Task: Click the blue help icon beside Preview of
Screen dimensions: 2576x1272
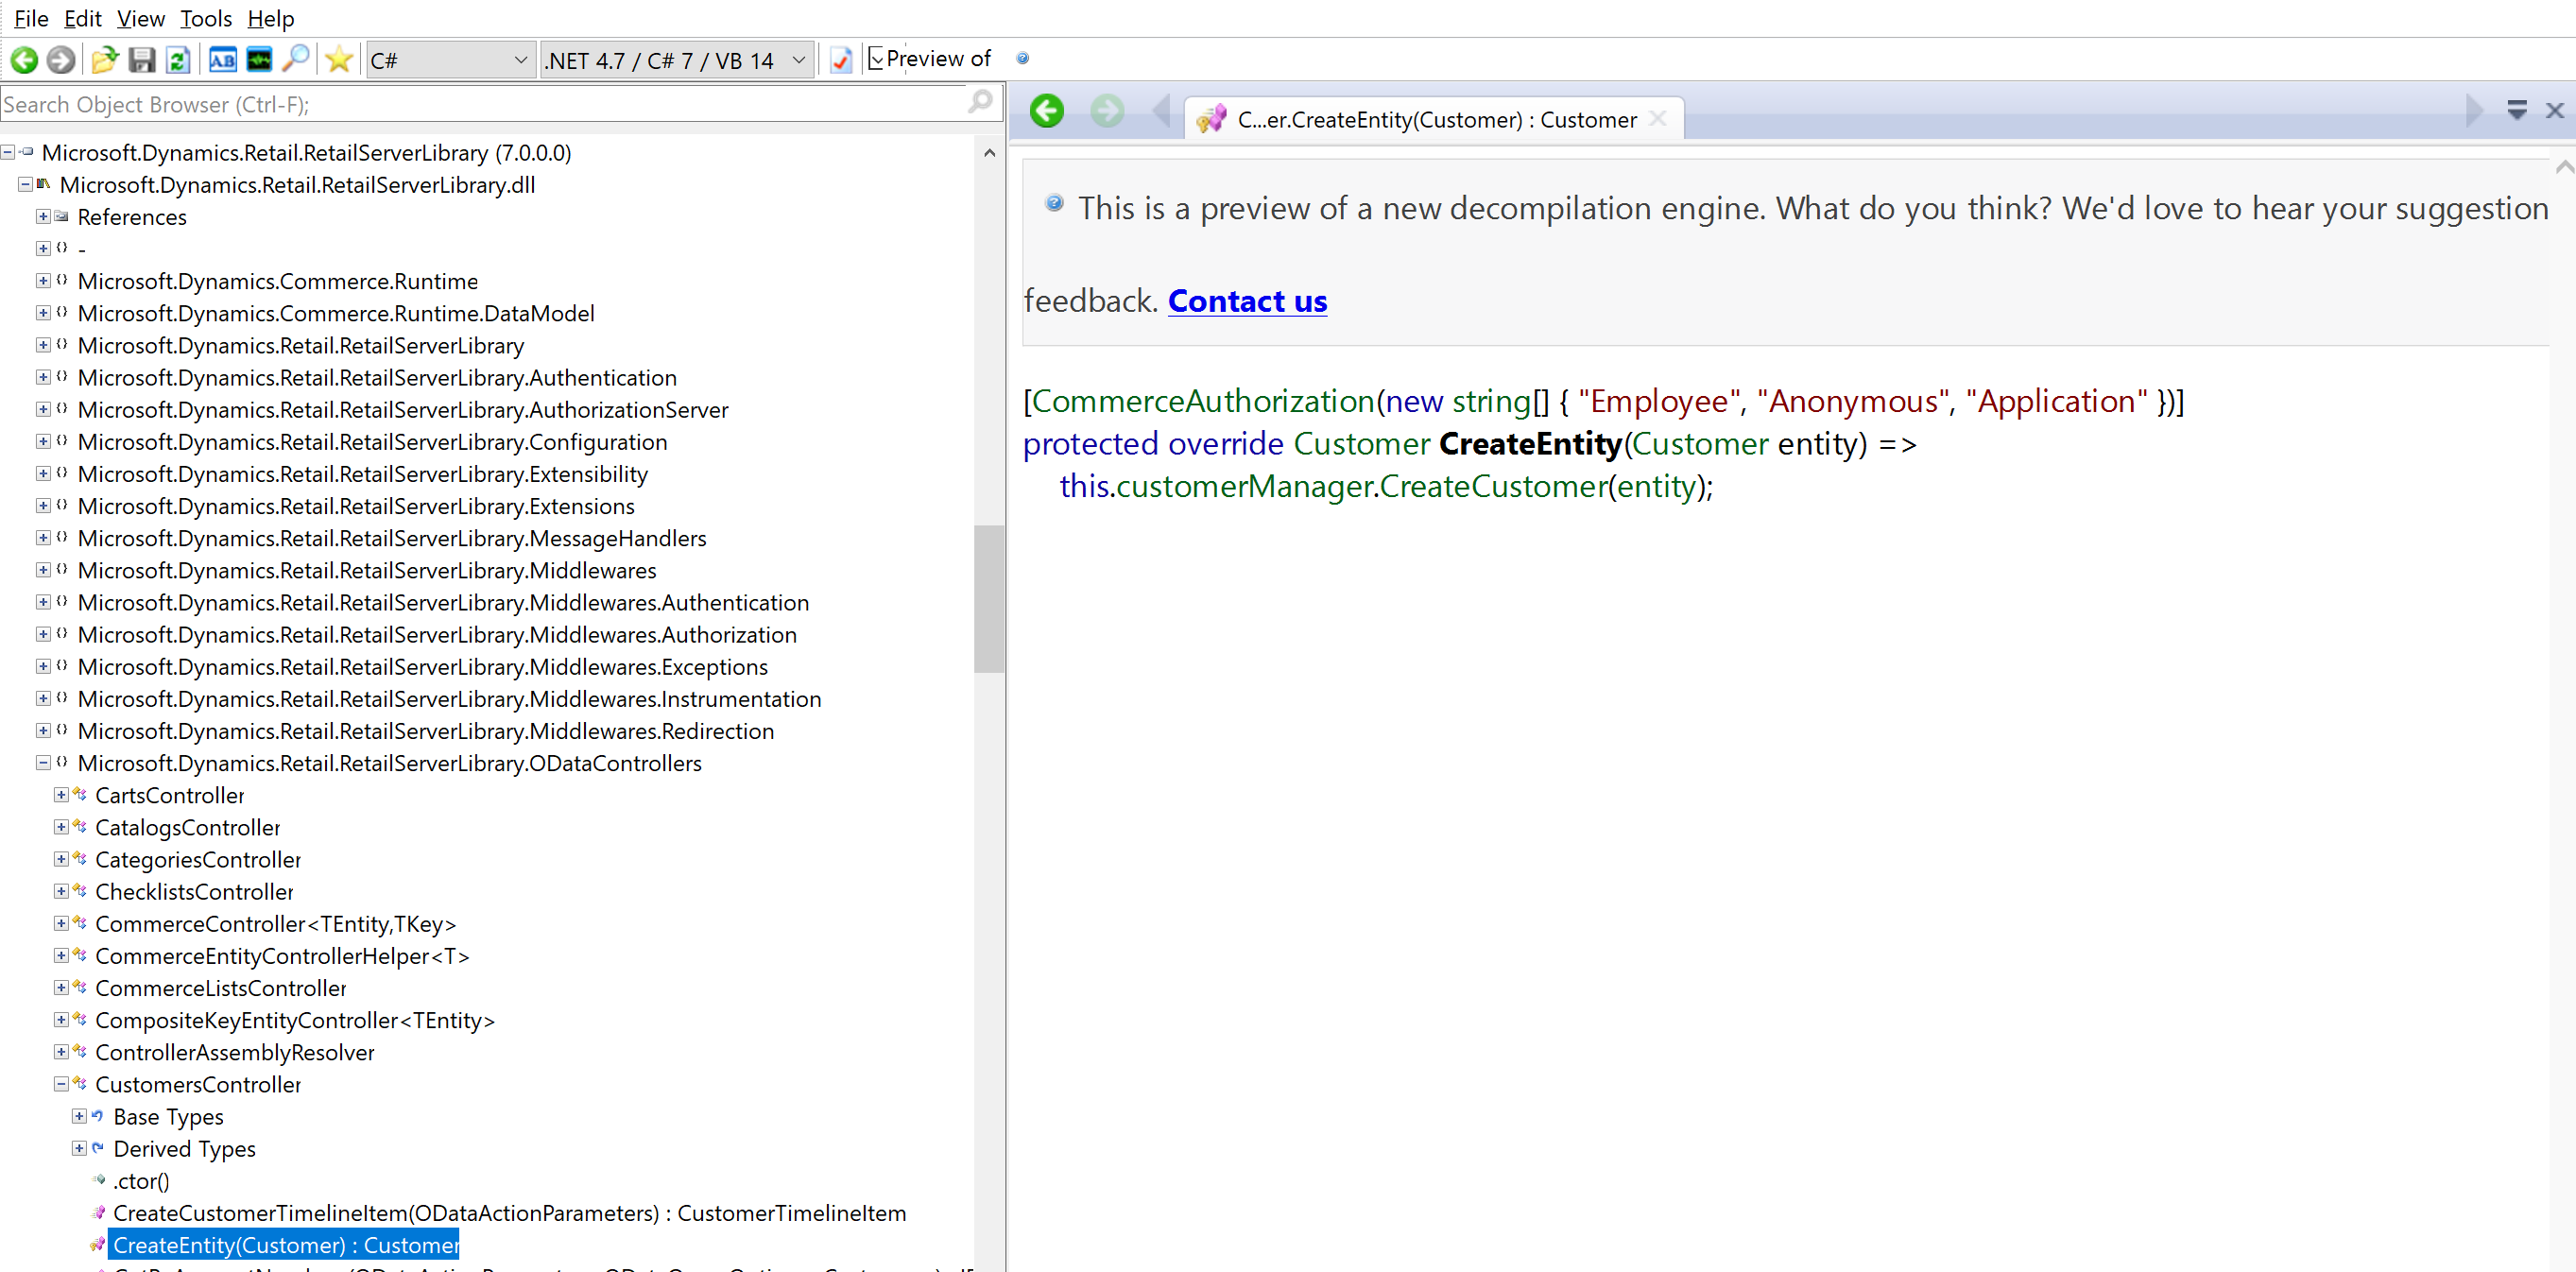Action: pyautogui.click(x=1022, y=58)
